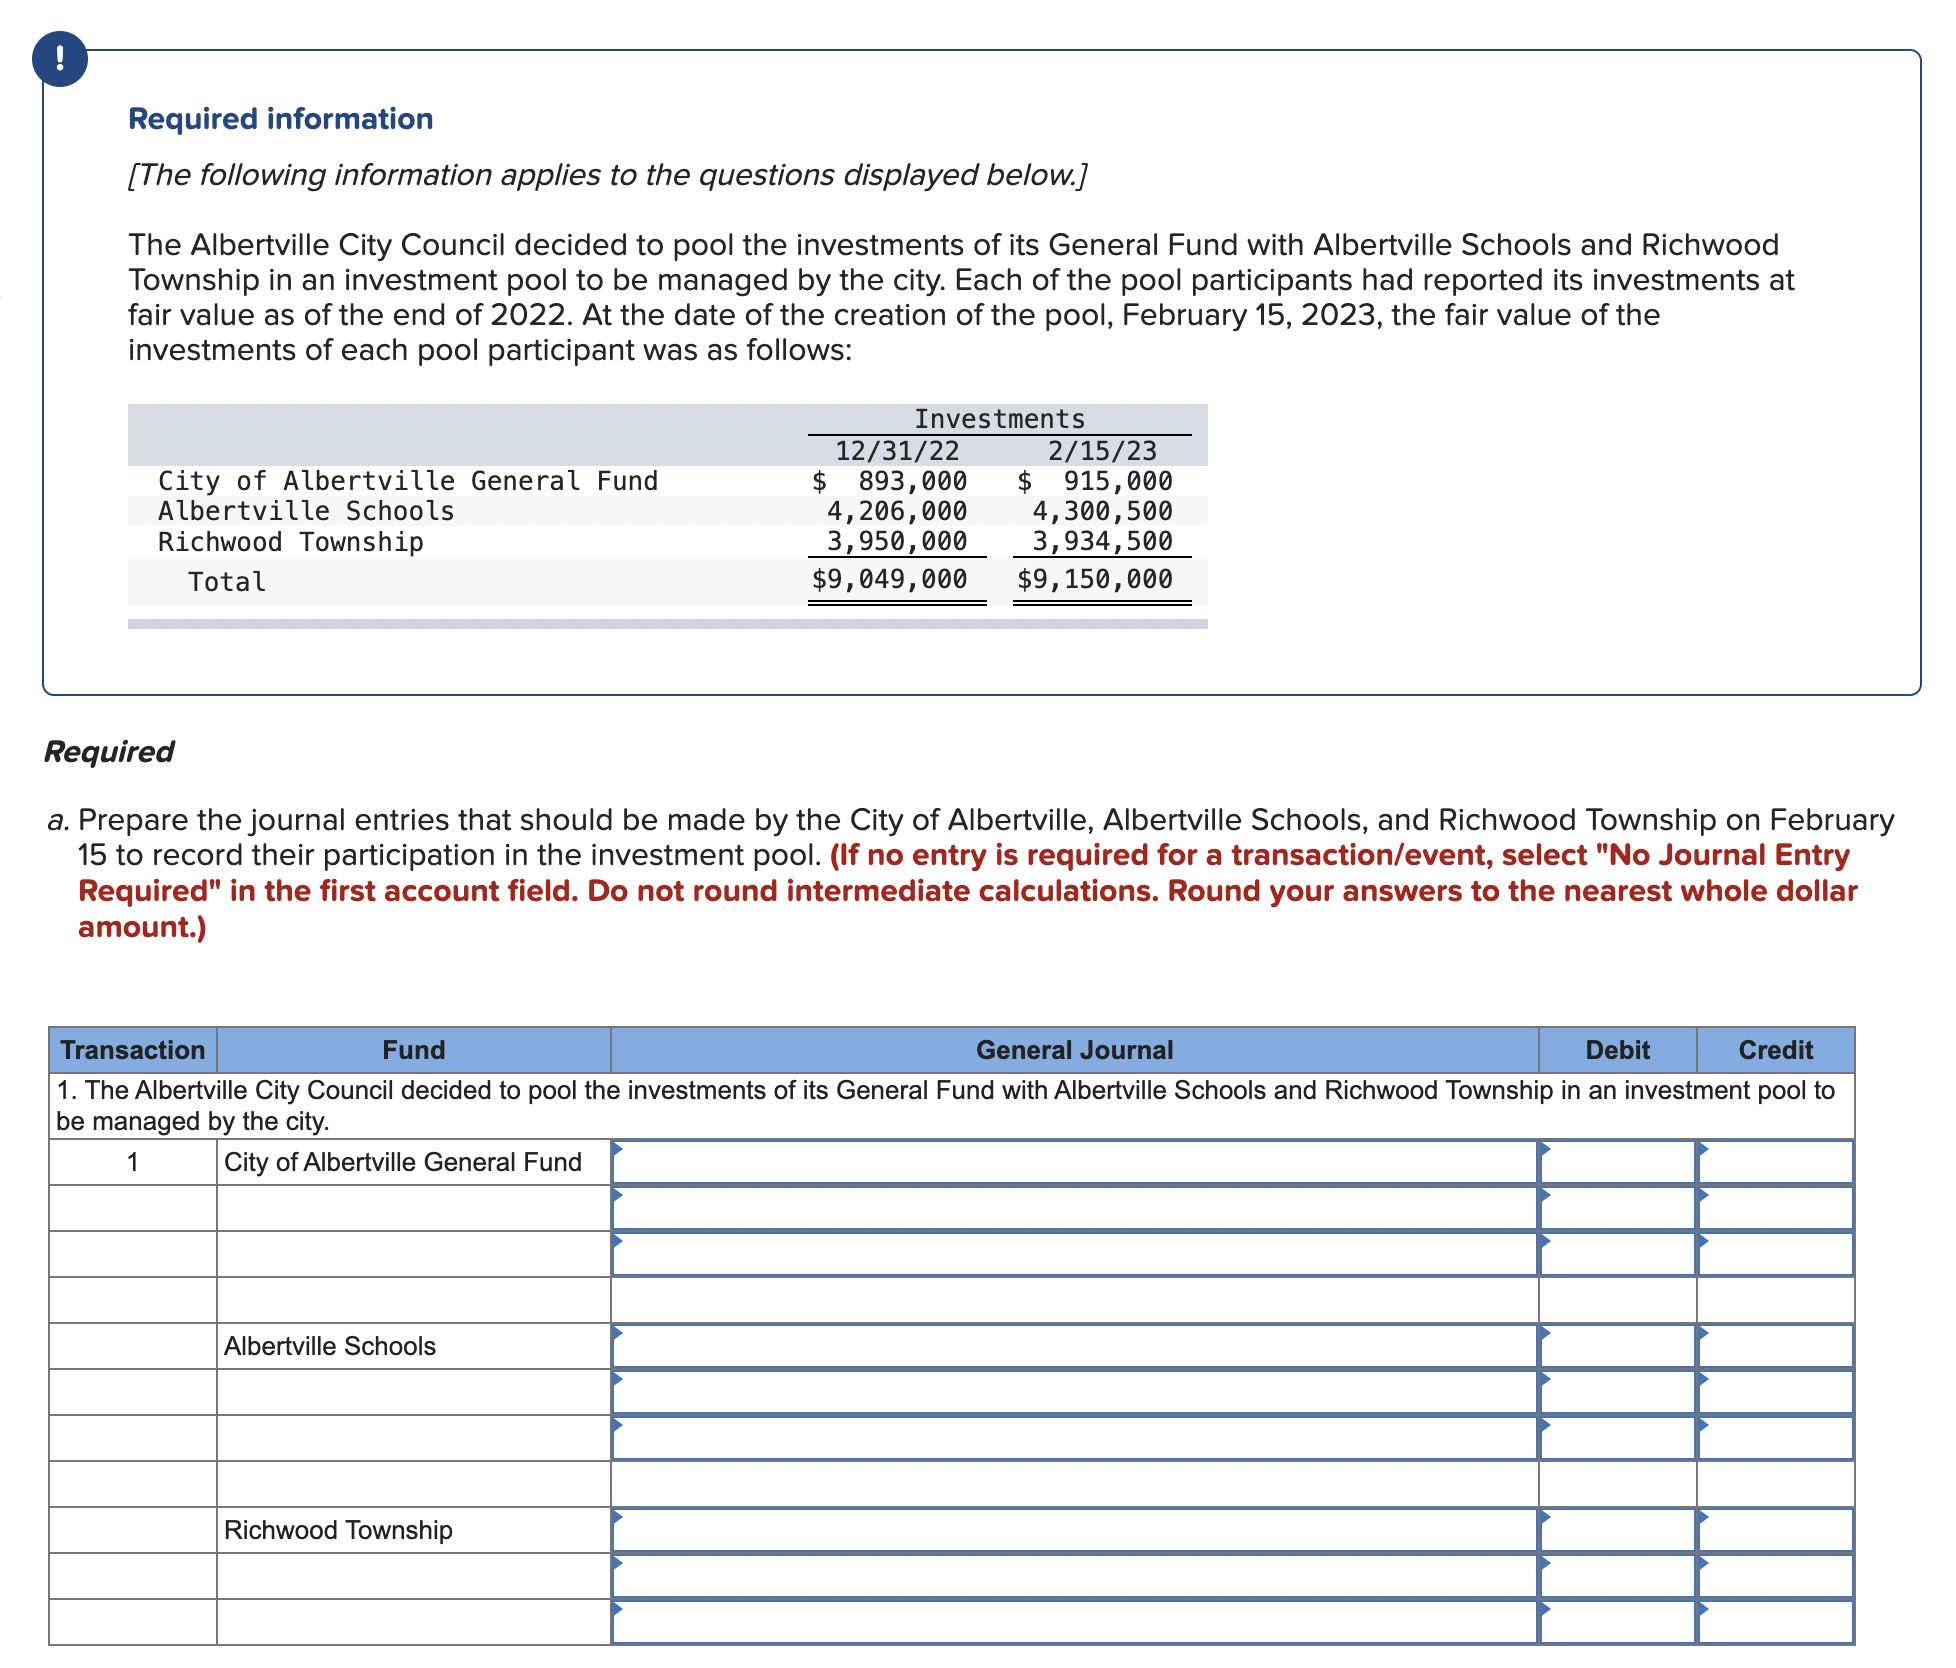Click Credit field in Albertville Schools first row
The width and height of the screenshot is (1956, 1668).
[x=1775, y=1346]
